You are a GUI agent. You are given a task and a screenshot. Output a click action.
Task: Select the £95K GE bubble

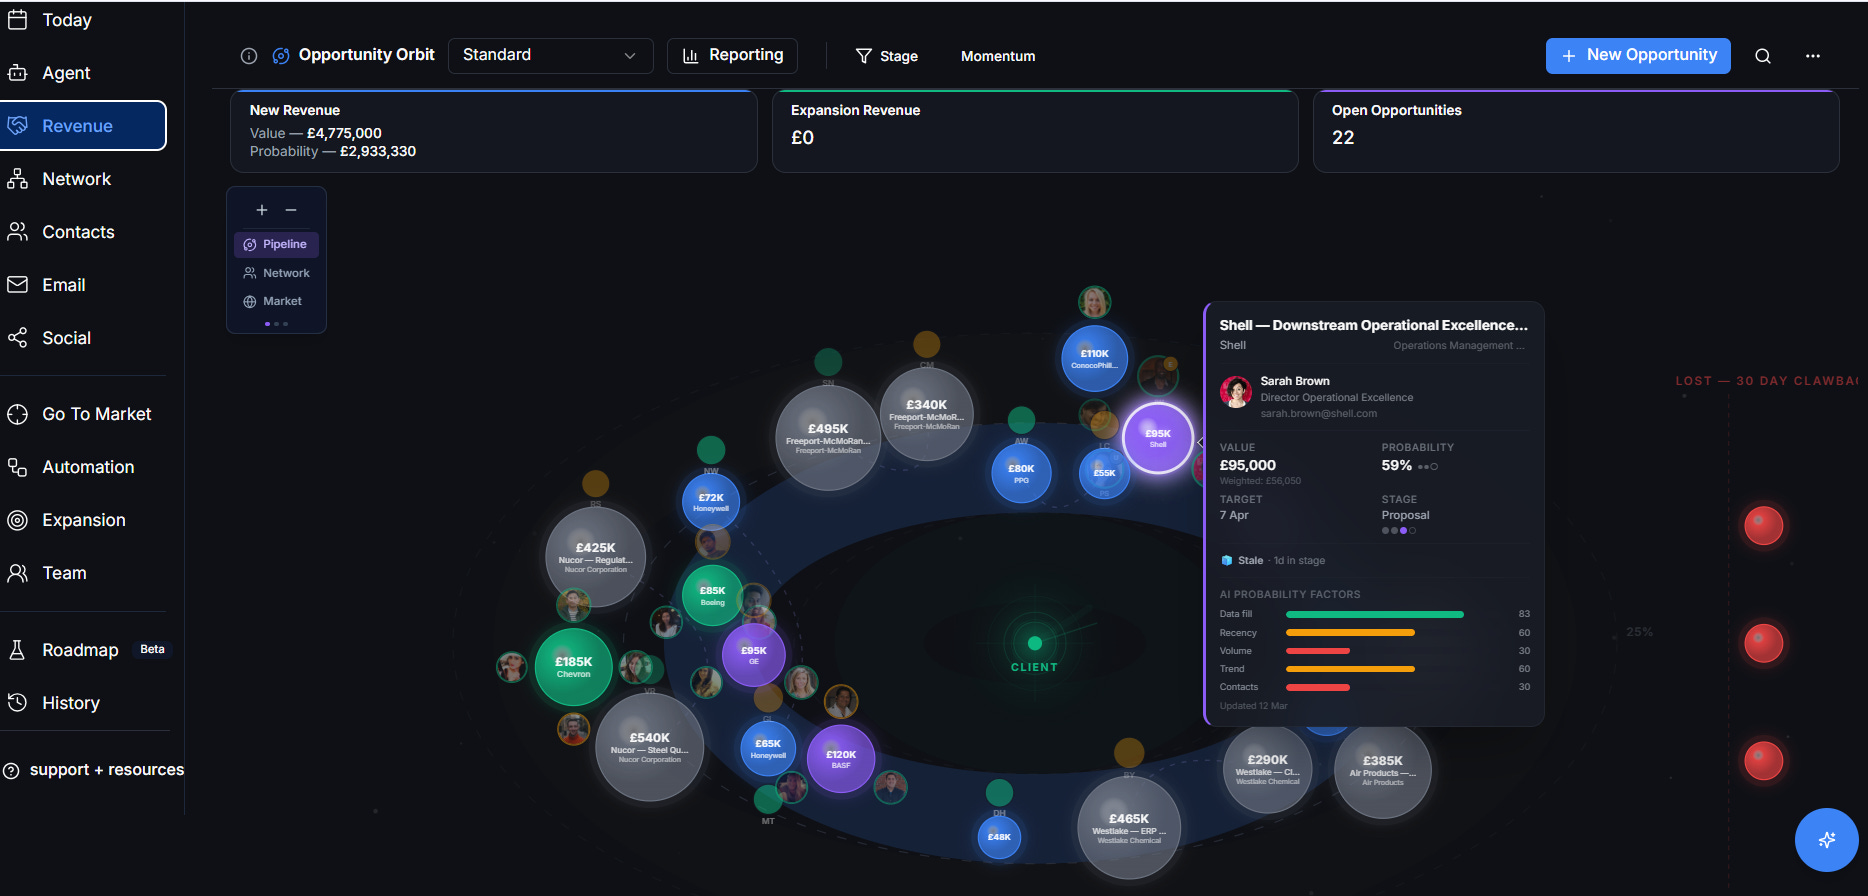[753, 655]
